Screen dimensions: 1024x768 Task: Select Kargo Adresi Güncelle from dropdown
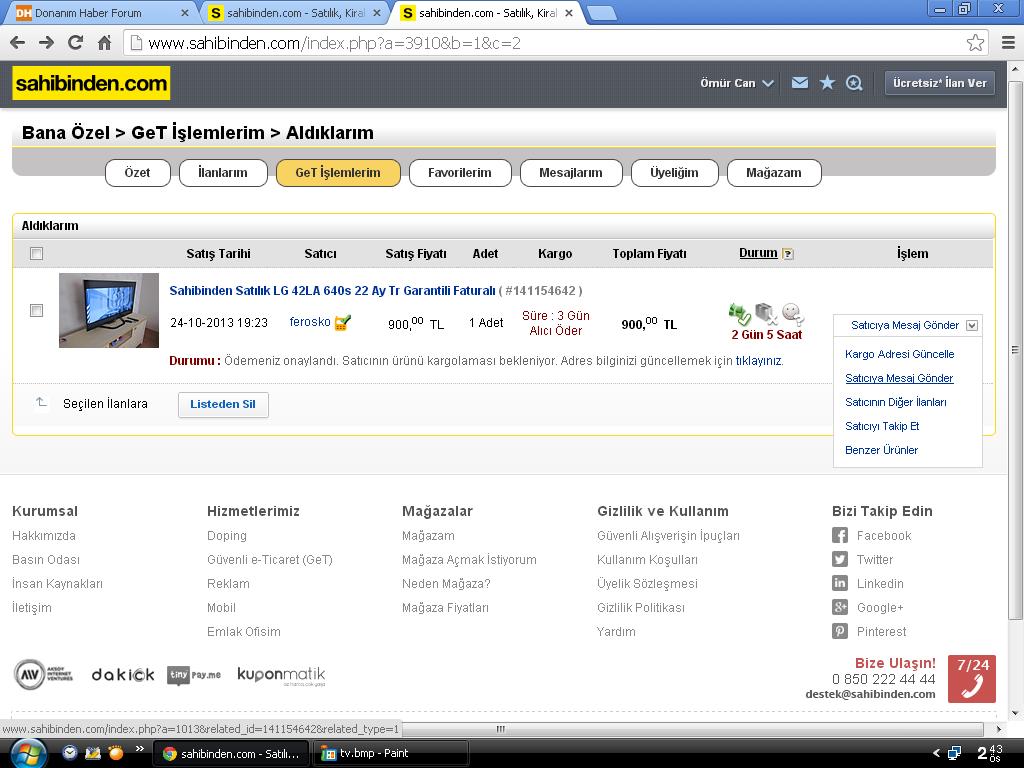pos(899,354)
